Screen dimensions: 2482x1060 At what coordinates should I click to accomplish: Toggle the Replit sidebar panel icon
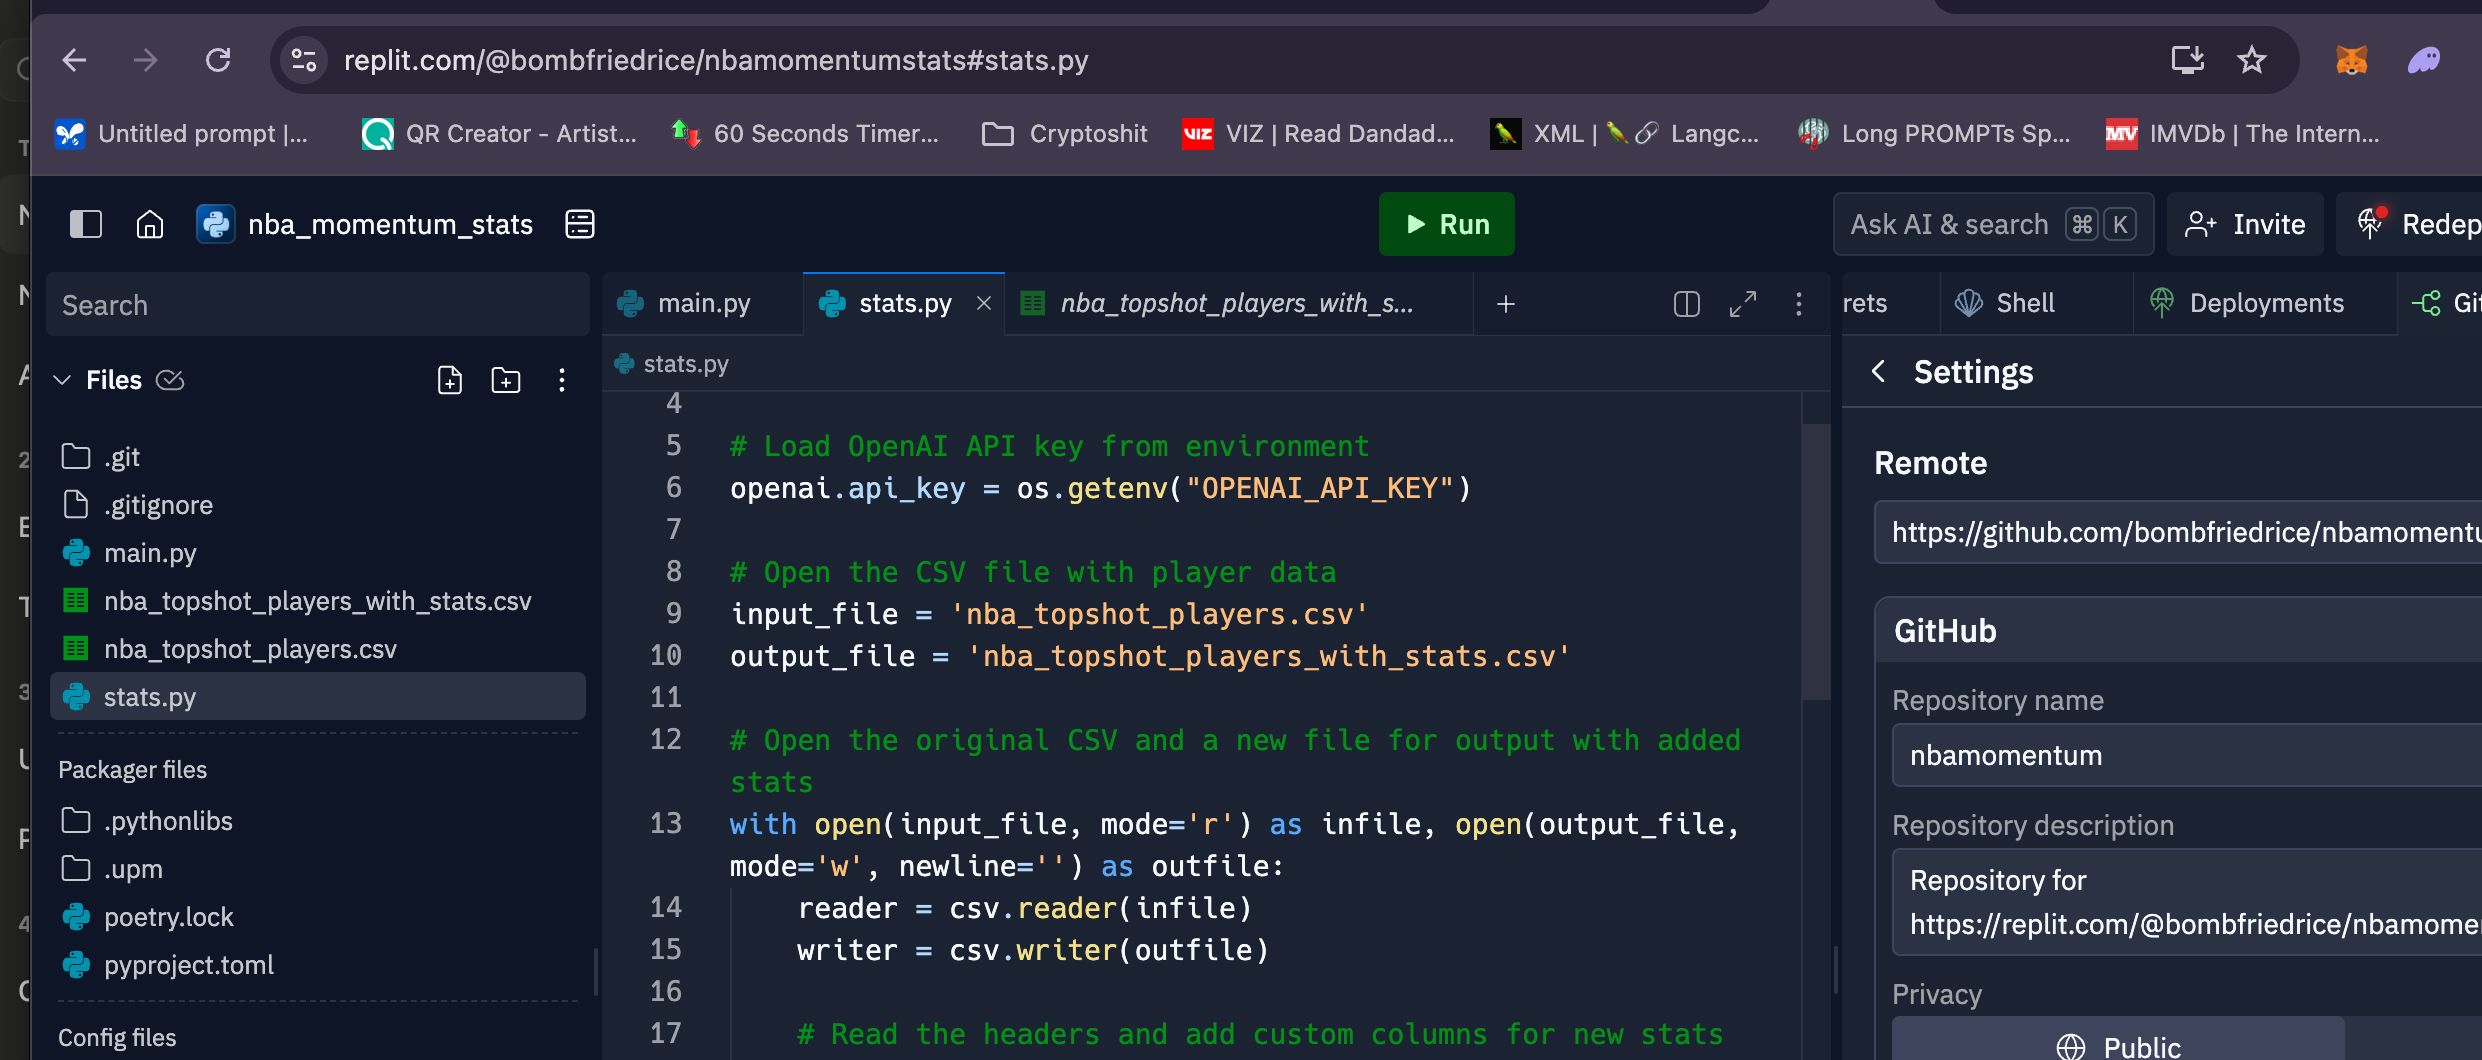coord(86,224)
